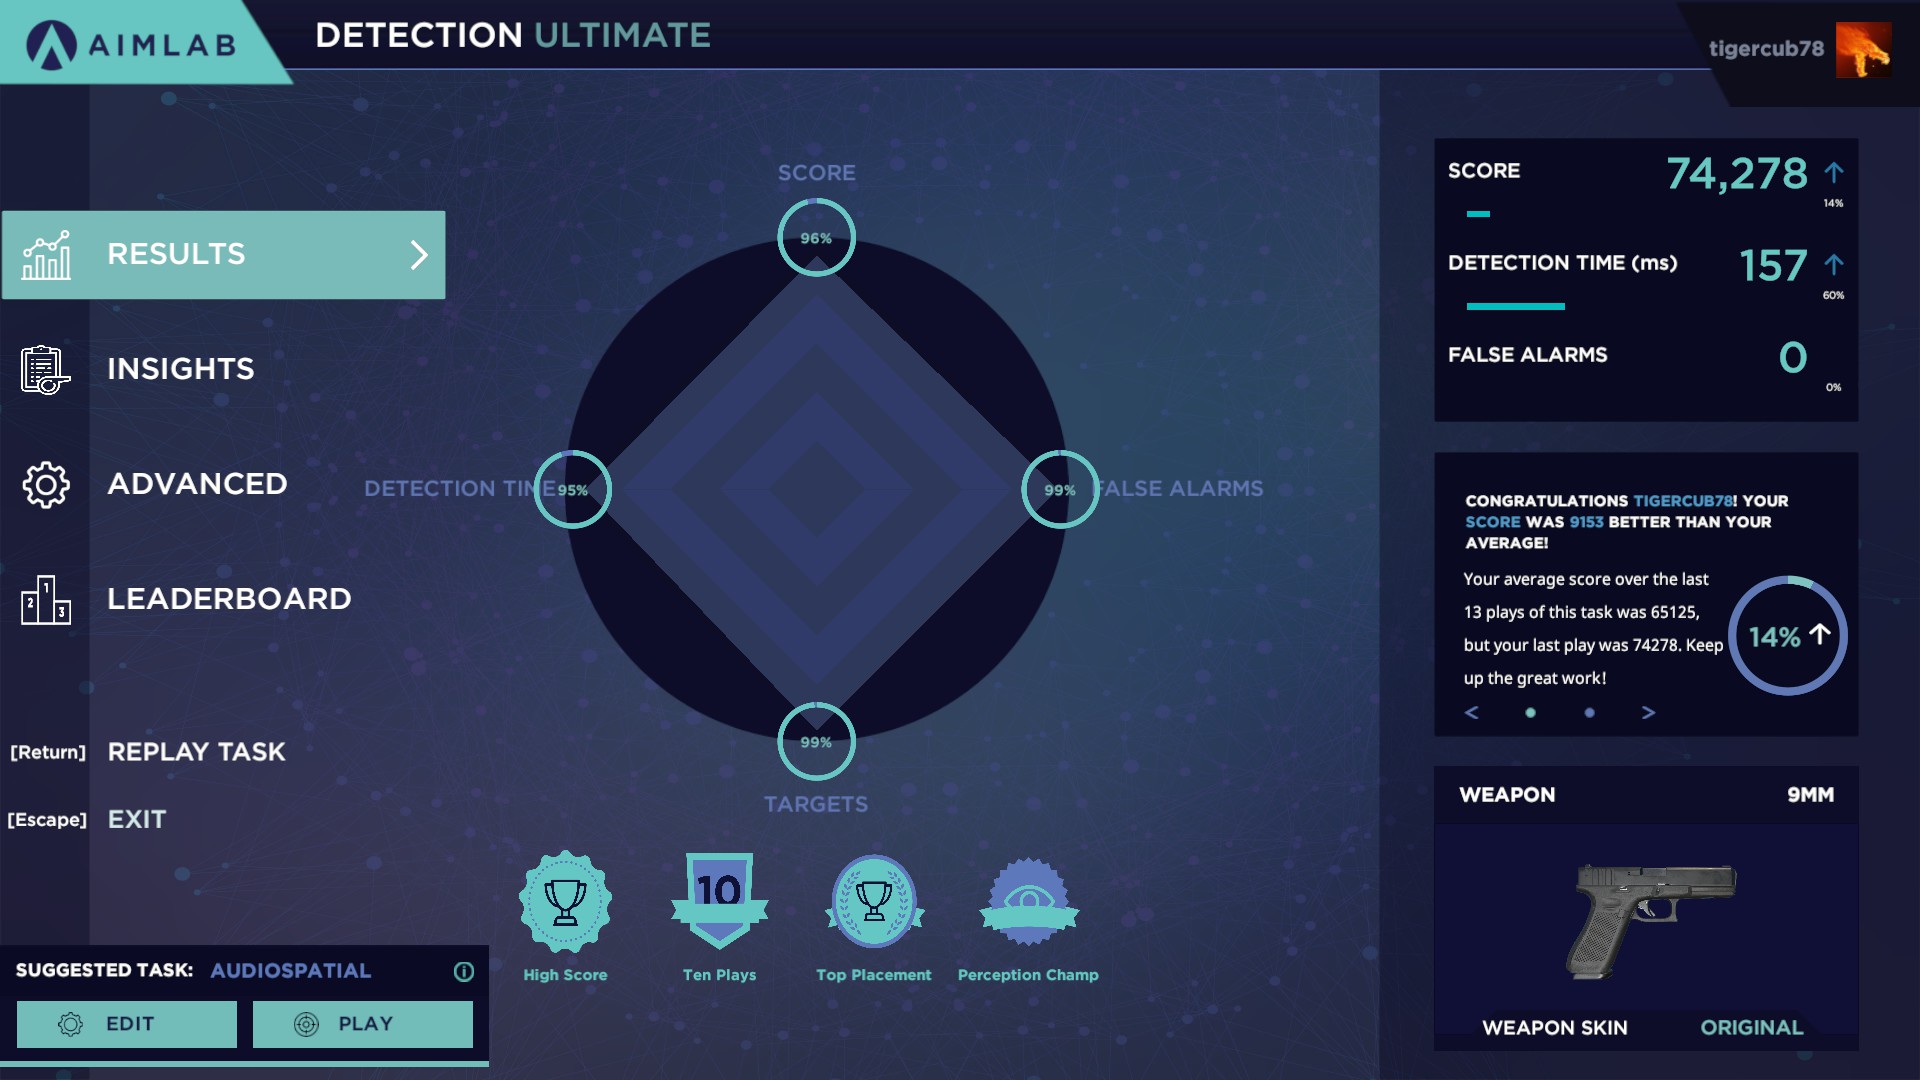Go to previous insight message

(x=1471, y=712)
